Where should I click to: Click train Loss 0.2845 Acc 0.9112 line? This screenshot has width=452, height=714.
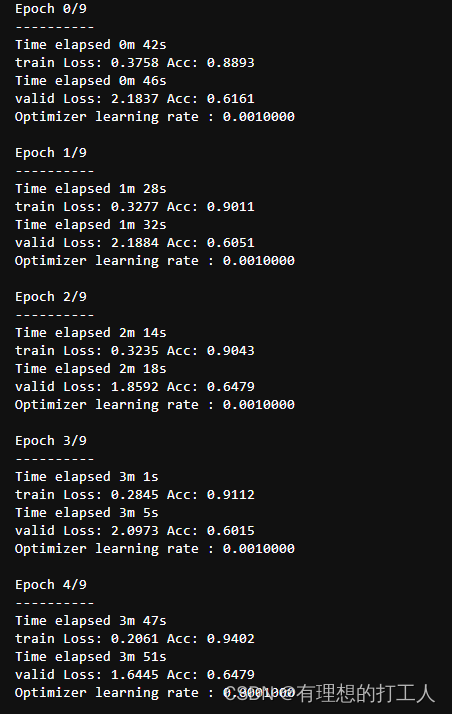135,494
